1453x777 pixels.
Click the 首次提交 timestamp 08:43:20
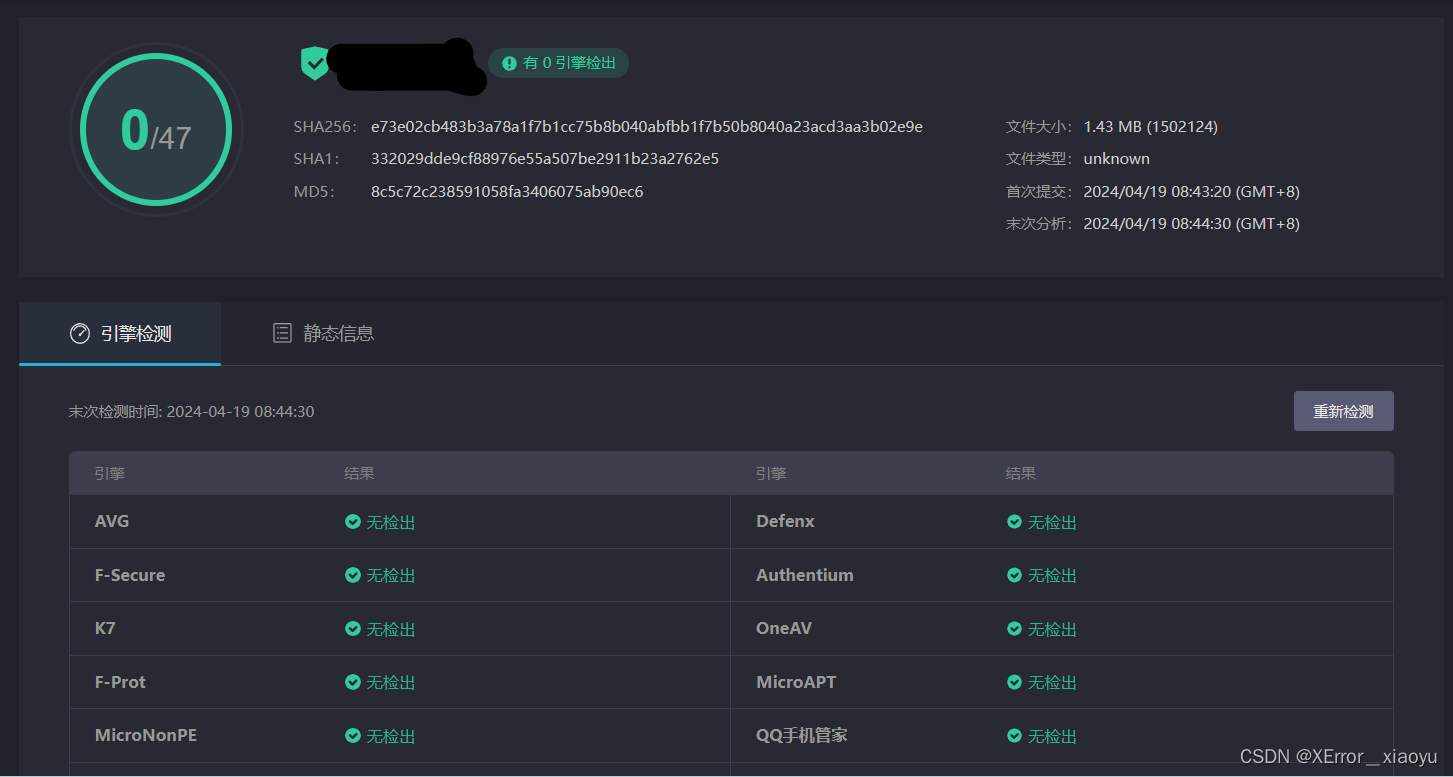click(x=1191, y=191)
